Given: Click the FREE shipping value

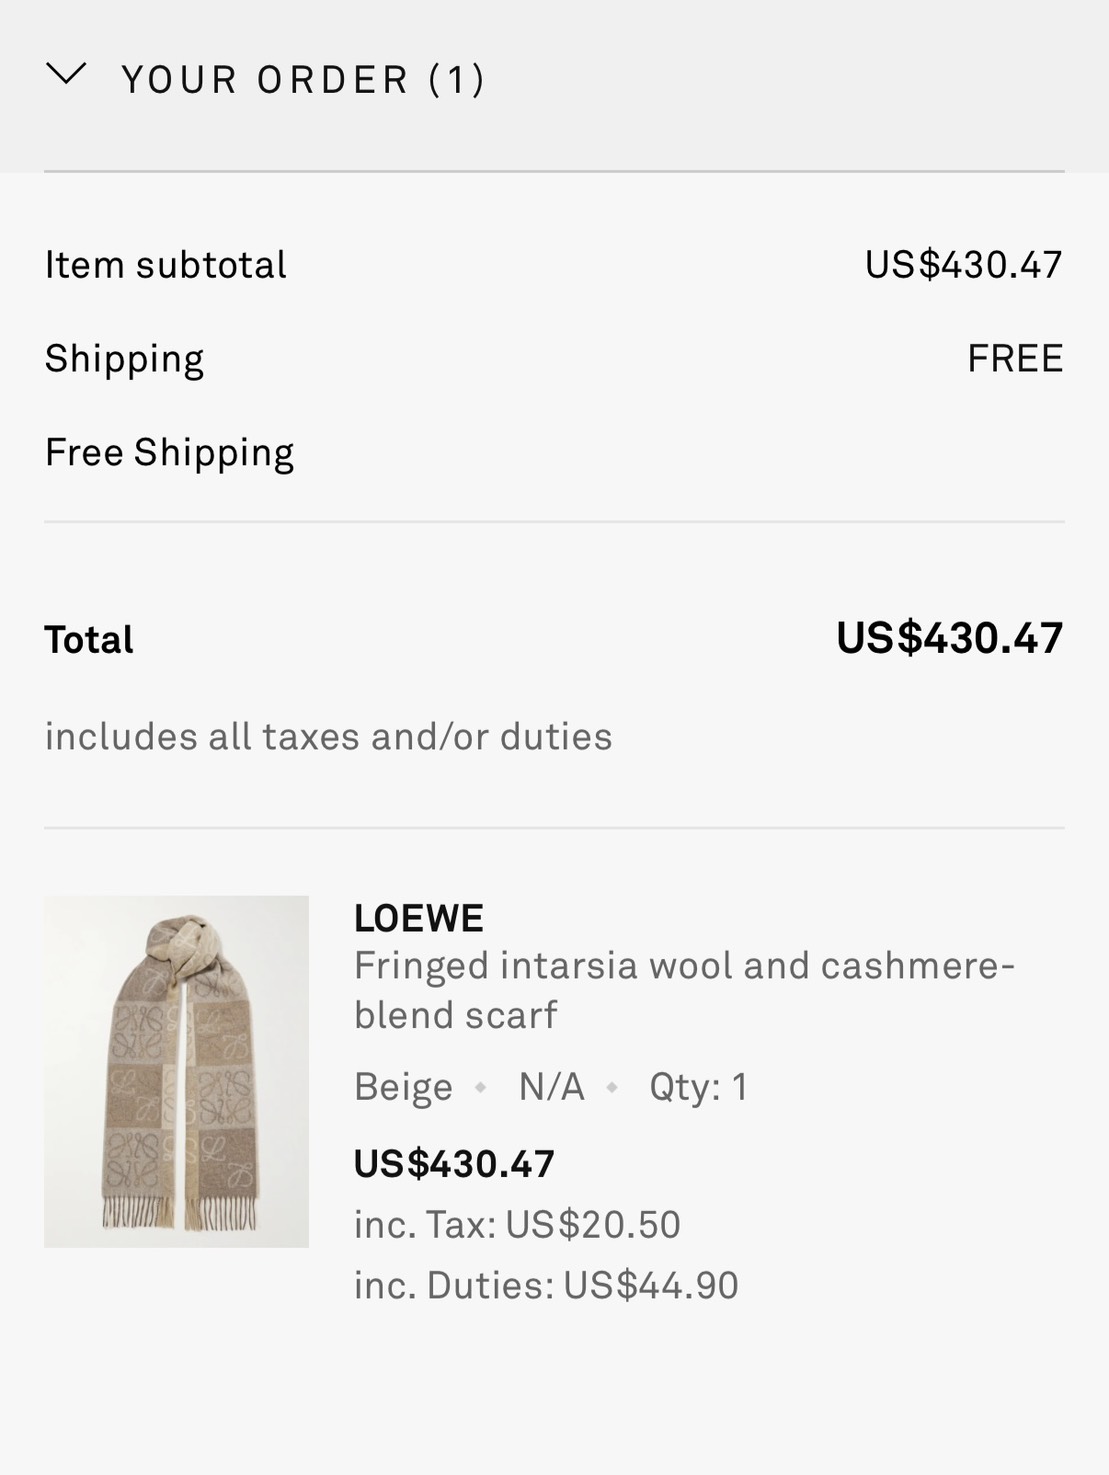Looking at the screenshot, I should pos(1014,359).
